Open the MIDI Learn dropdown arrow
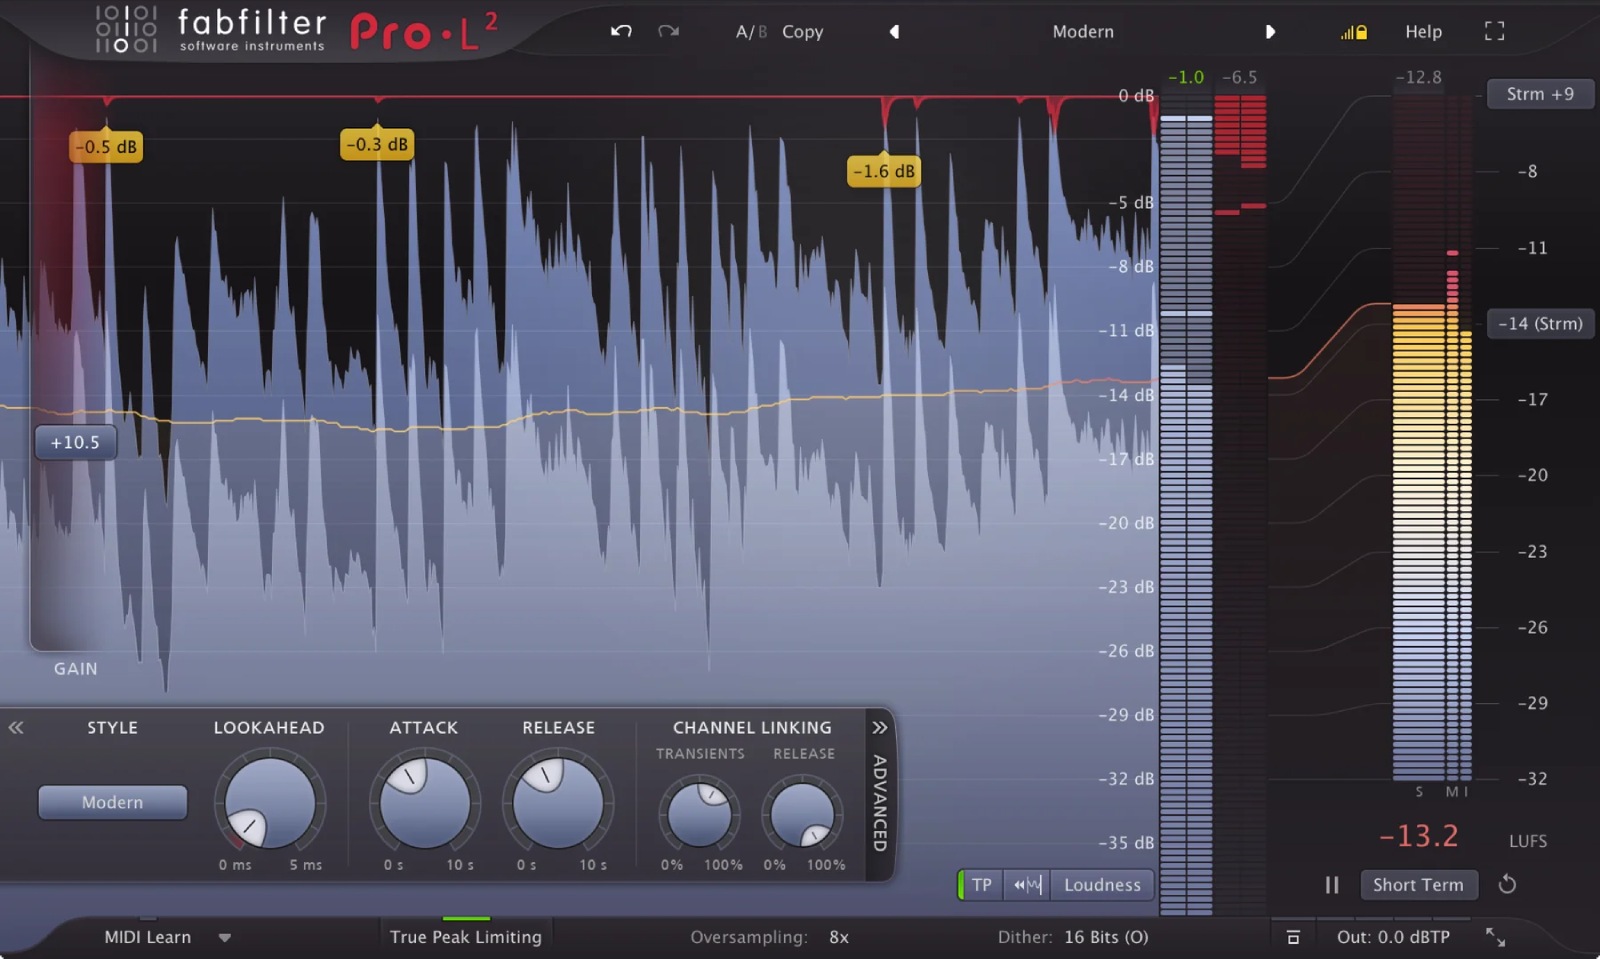 [x=225, y=937]
